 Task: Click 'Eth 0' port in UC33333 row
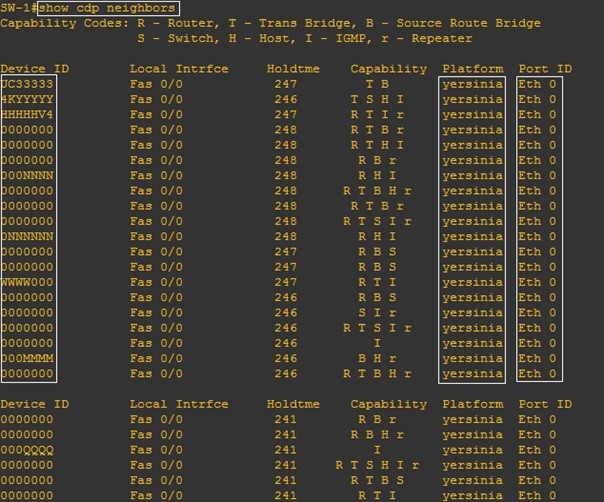[x=537, y=84]
